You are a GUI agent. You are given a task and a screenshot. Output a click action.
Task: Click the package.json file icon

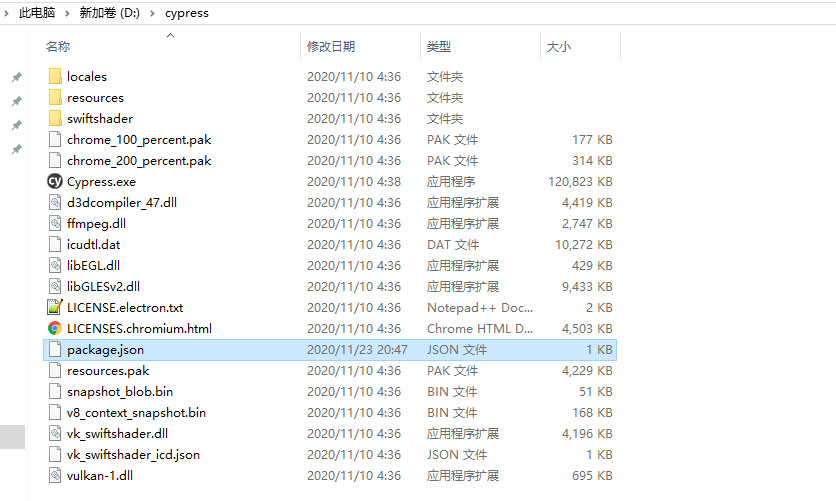(55, 350)
